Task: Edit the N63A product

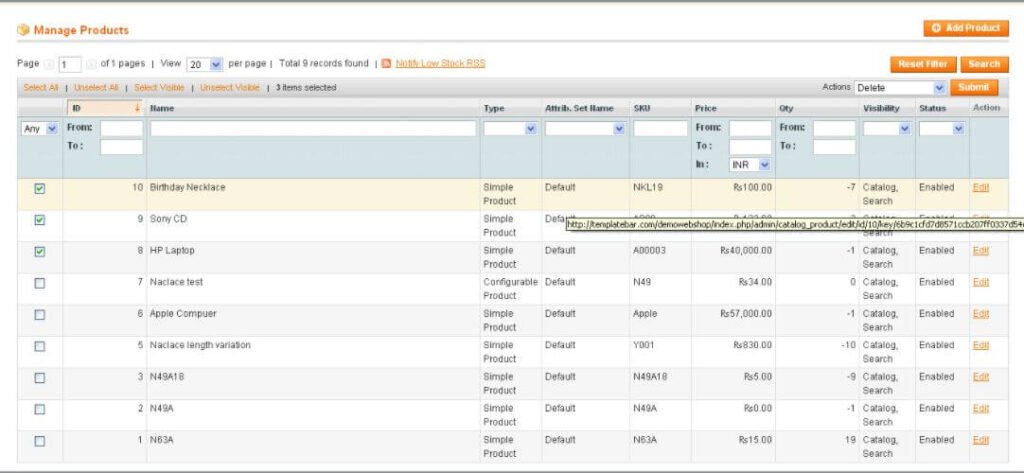Action: point(980,440)
